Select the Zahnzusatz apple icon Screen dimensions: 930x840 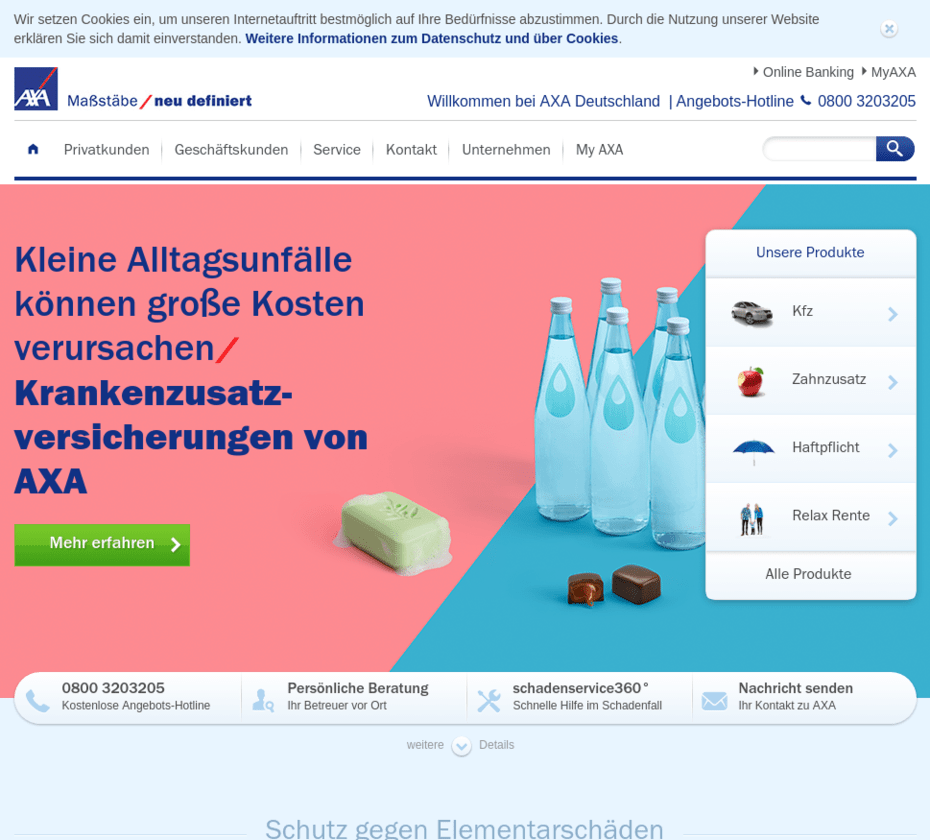[x=751, y=381]
